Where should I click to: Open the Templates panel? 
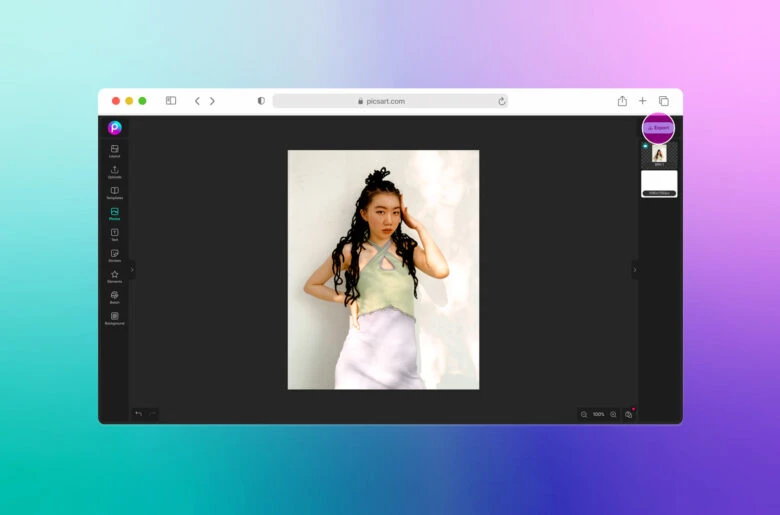point(114,192)
